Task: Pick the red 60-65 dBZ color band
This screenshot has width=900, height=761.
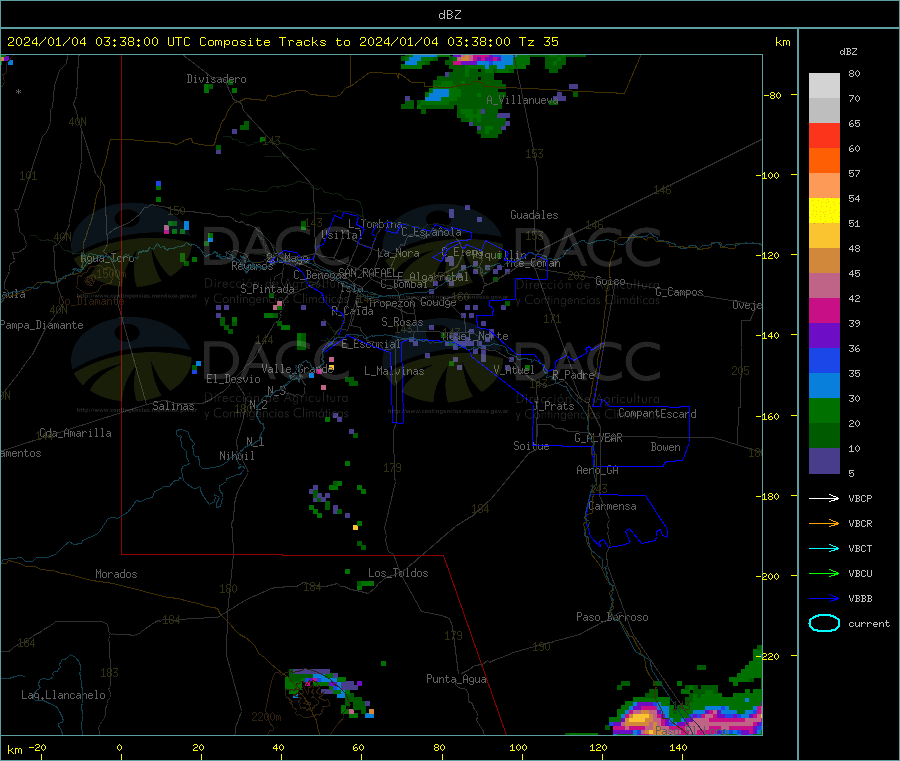Action: 824,135
